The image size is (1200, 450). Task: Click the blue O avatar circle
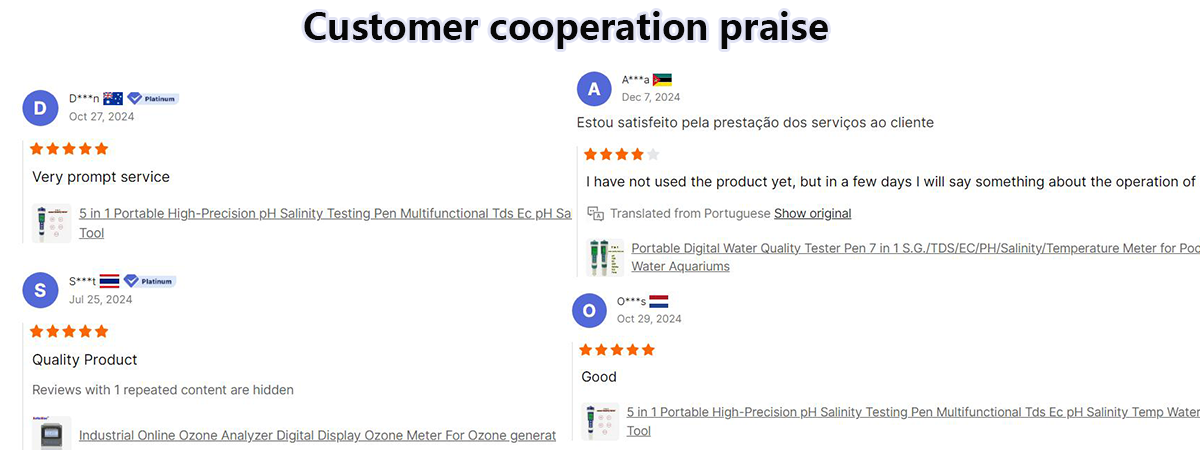[589, 311]
